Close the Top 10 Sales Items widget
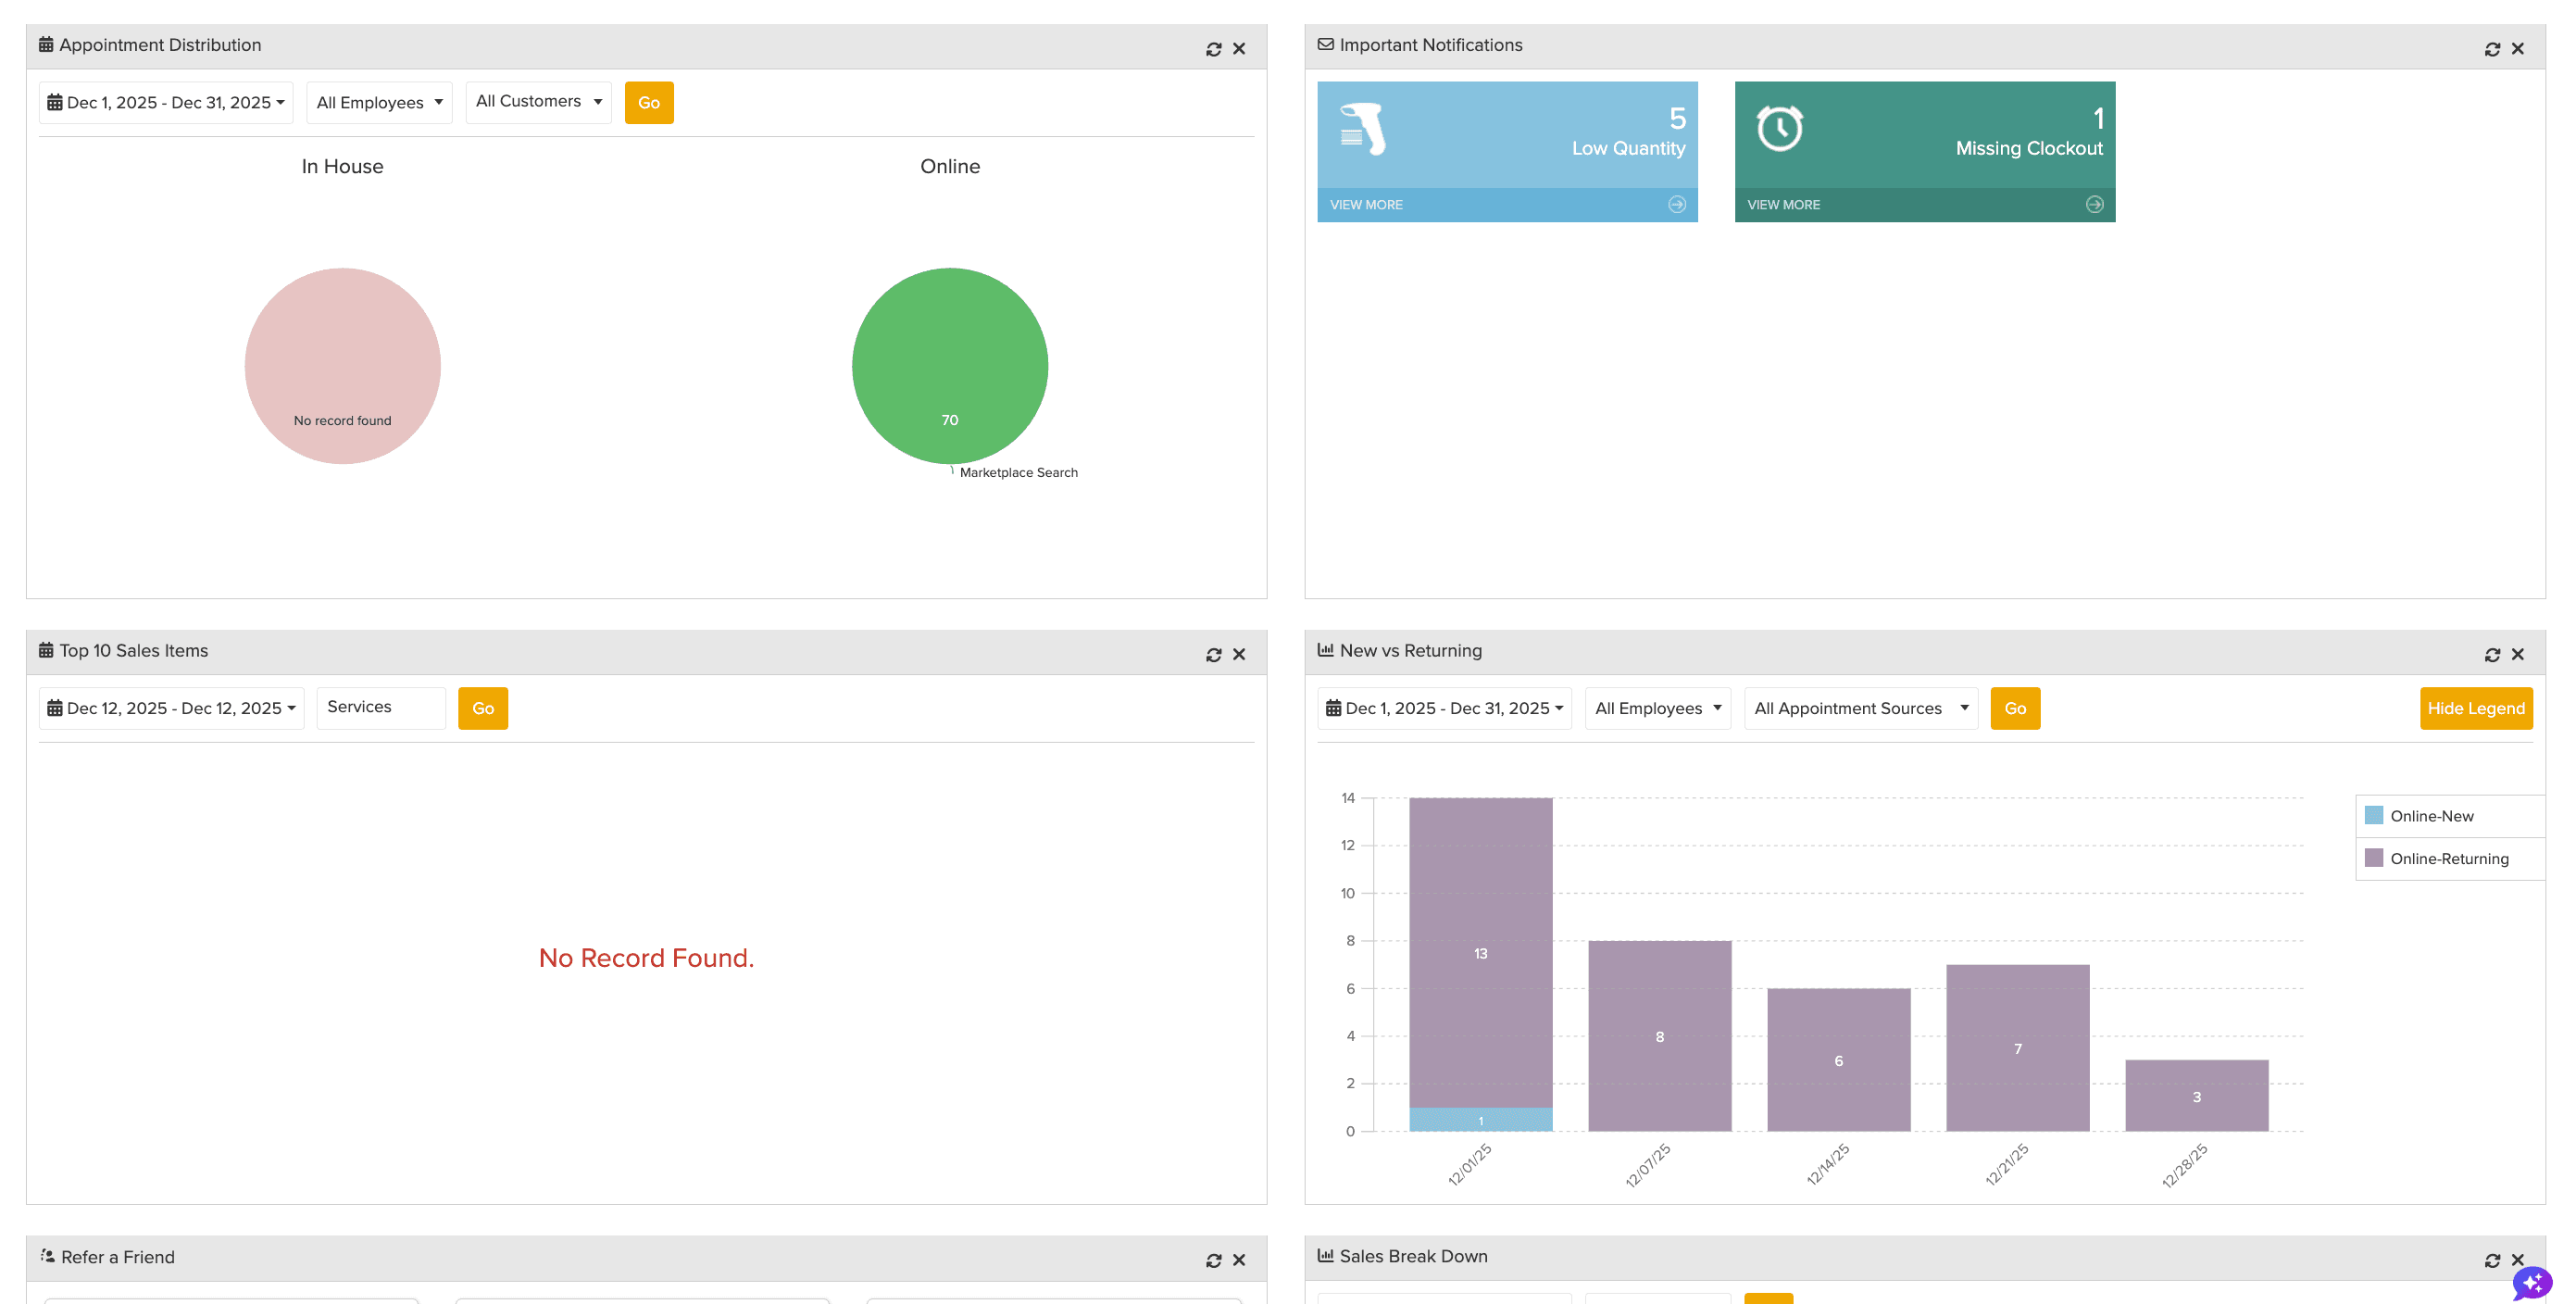Screen dimensions: 2576x1304 1239,655
